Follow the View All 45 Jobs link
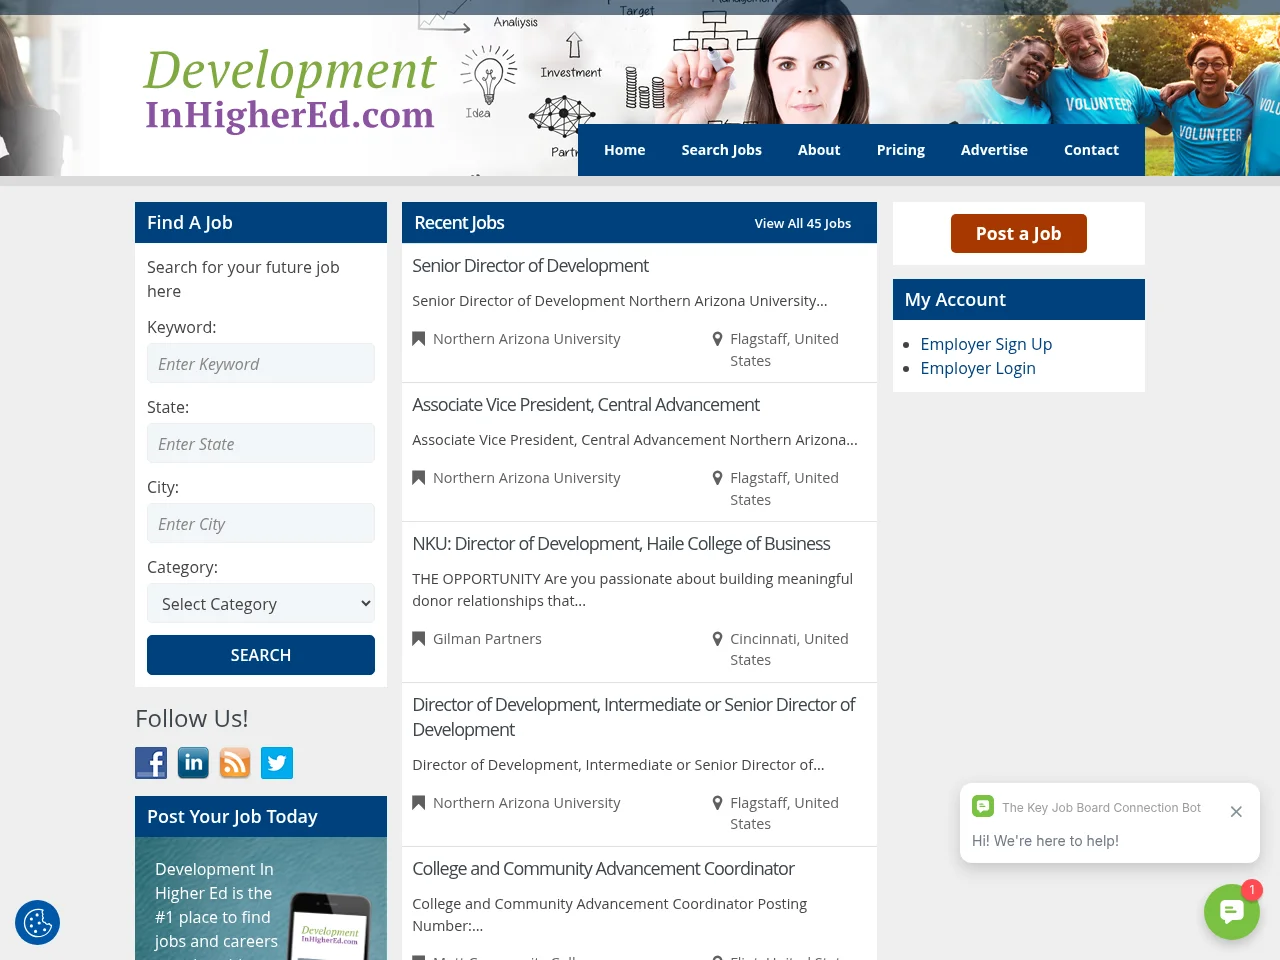The width and height of the screenshot is (1280, 960). pos(803,223)
